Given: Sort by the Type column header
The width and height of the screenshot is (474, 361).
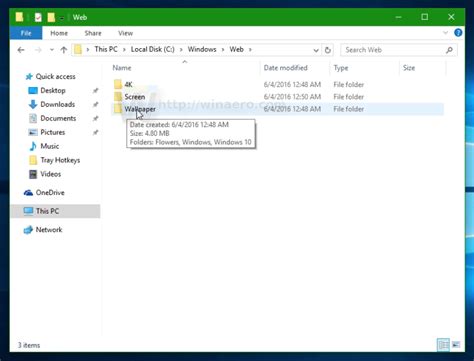Looking at the screenshot, I should point(341,68).
